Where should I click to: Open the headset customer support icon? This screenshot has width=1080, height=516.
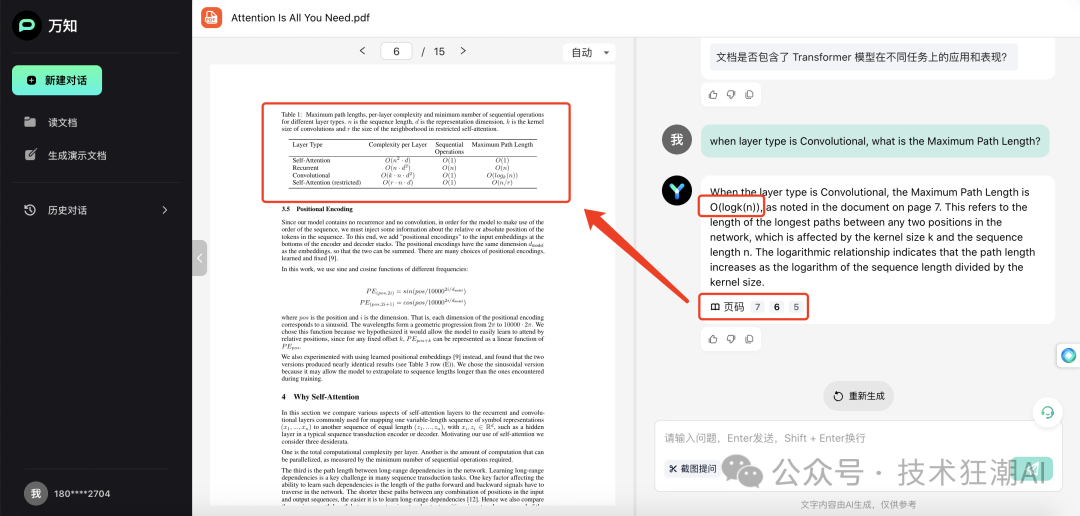tap(1048, 412)
